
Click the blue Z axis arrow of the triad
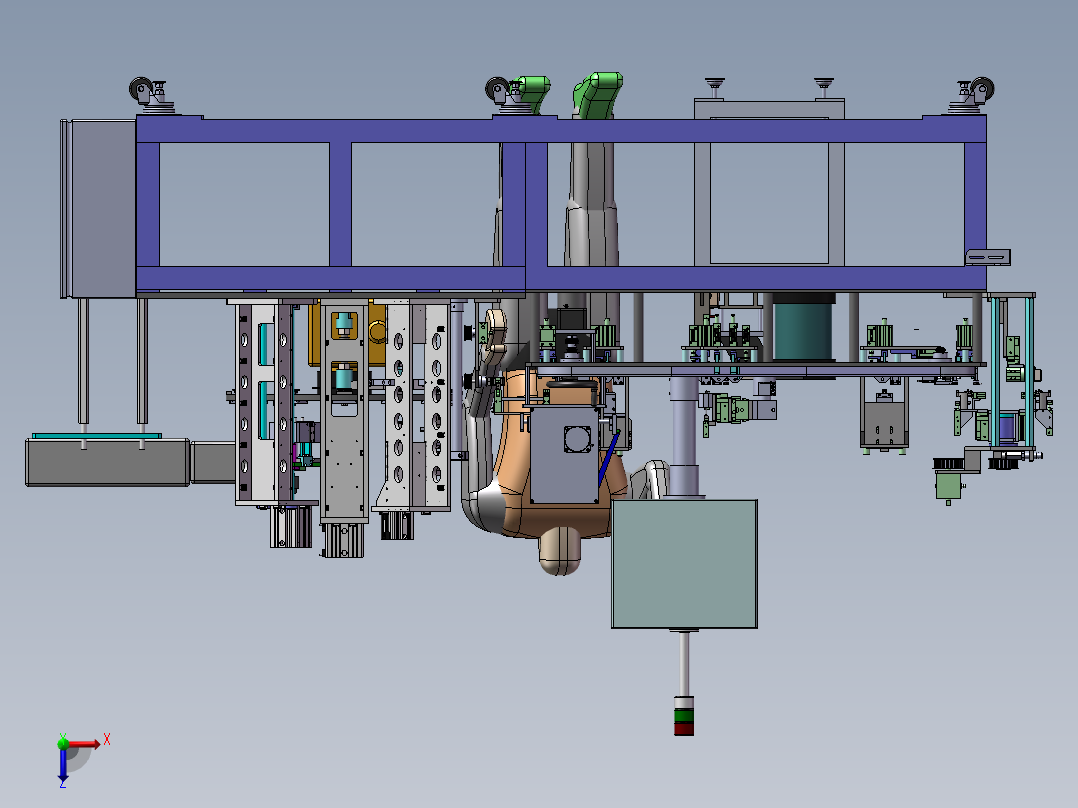click(x=63, y=765)
